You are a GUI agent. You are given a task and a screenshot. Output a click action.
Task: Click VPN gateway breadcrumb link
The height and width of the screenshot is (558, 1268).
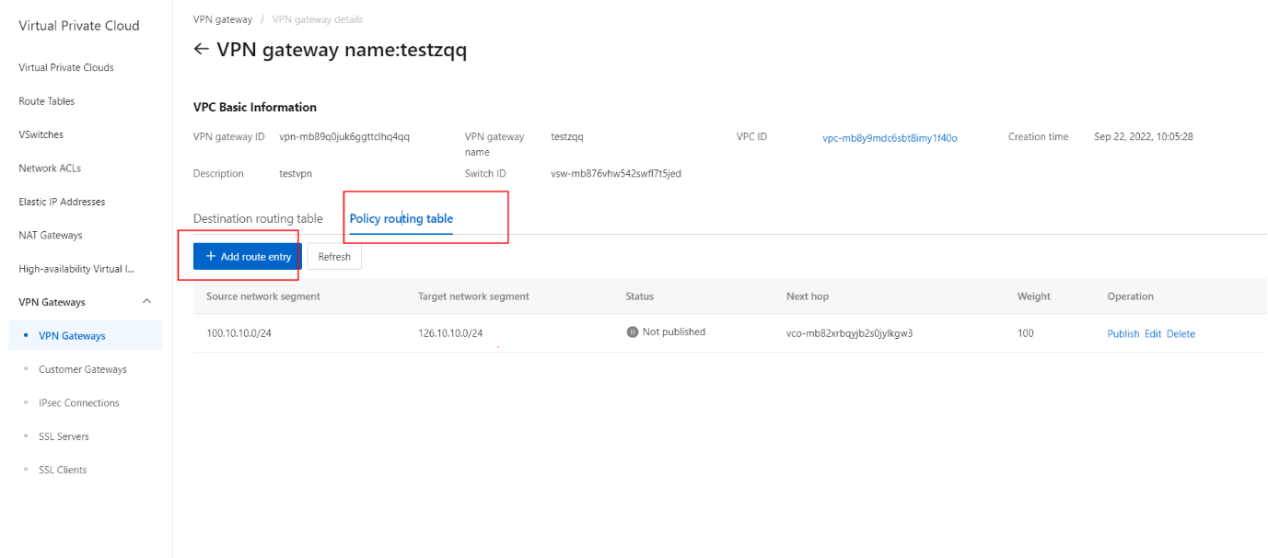(223, 20)
